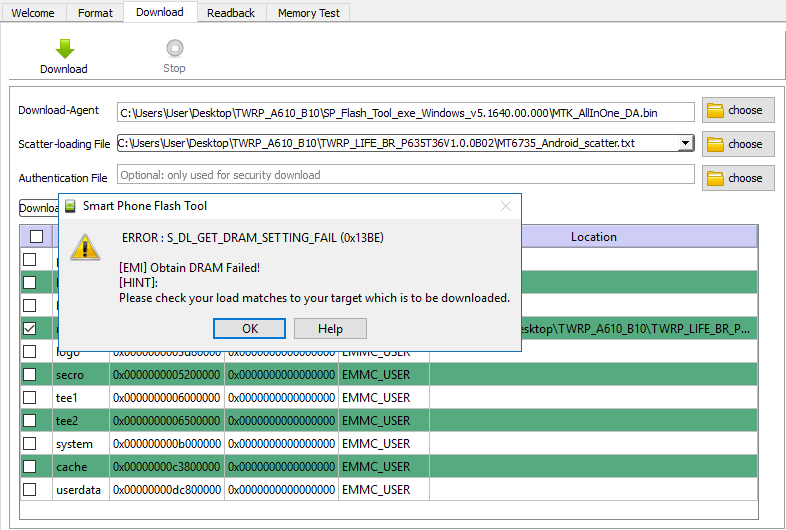Image resolution: width=786 pixels, height=530 pixels.
Task: Click OK in the error dialog
Action: pos(250,329)
